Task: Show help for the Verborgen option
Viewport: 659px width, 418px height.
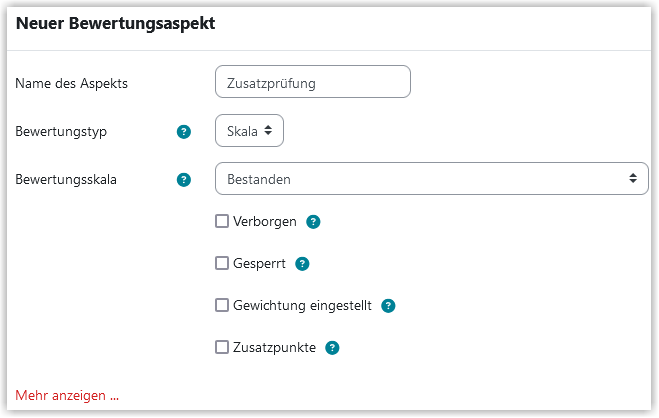Action: (313, 221)
